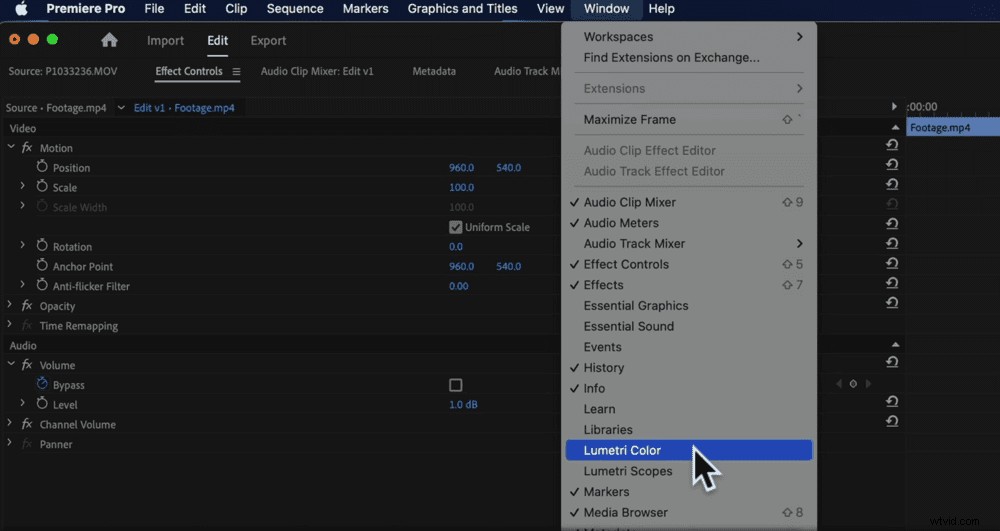Toggle Volume effect fx switch
The image size is (1000, 531).
pyautogui.click(x=27, y=365)
